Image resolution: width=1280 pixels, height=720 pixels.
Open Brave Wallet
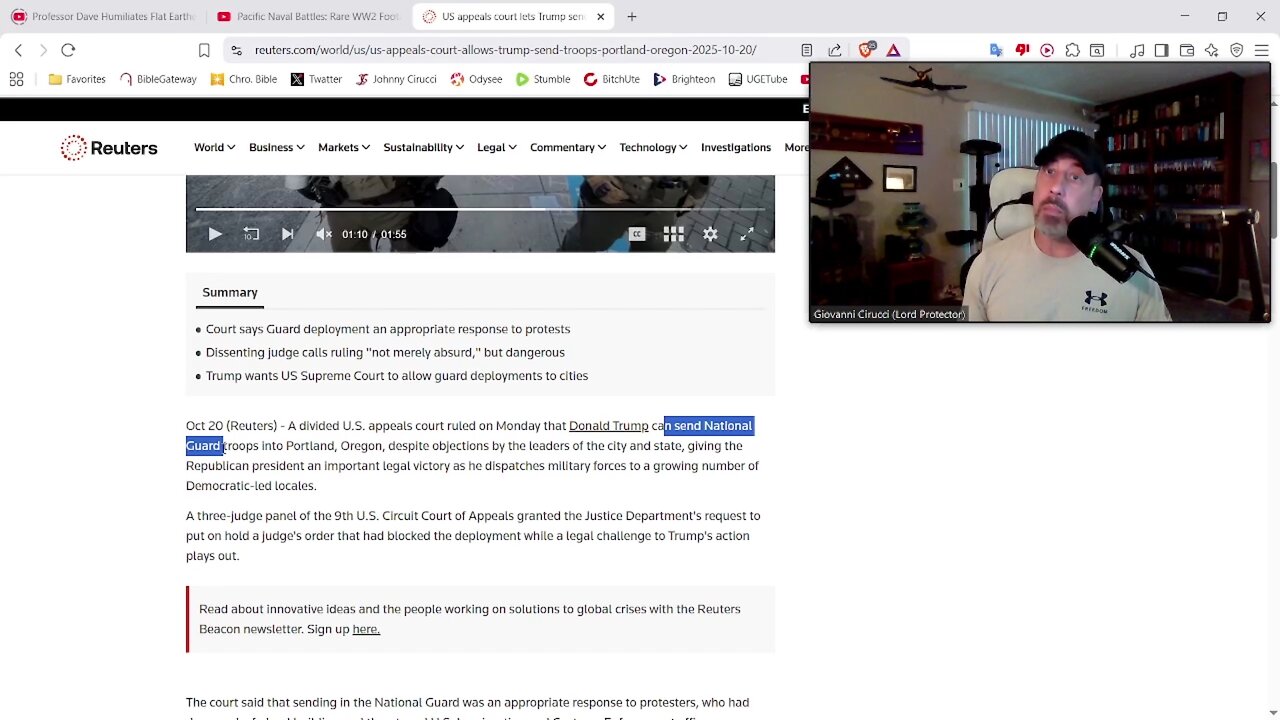(x=1187, y=50)
